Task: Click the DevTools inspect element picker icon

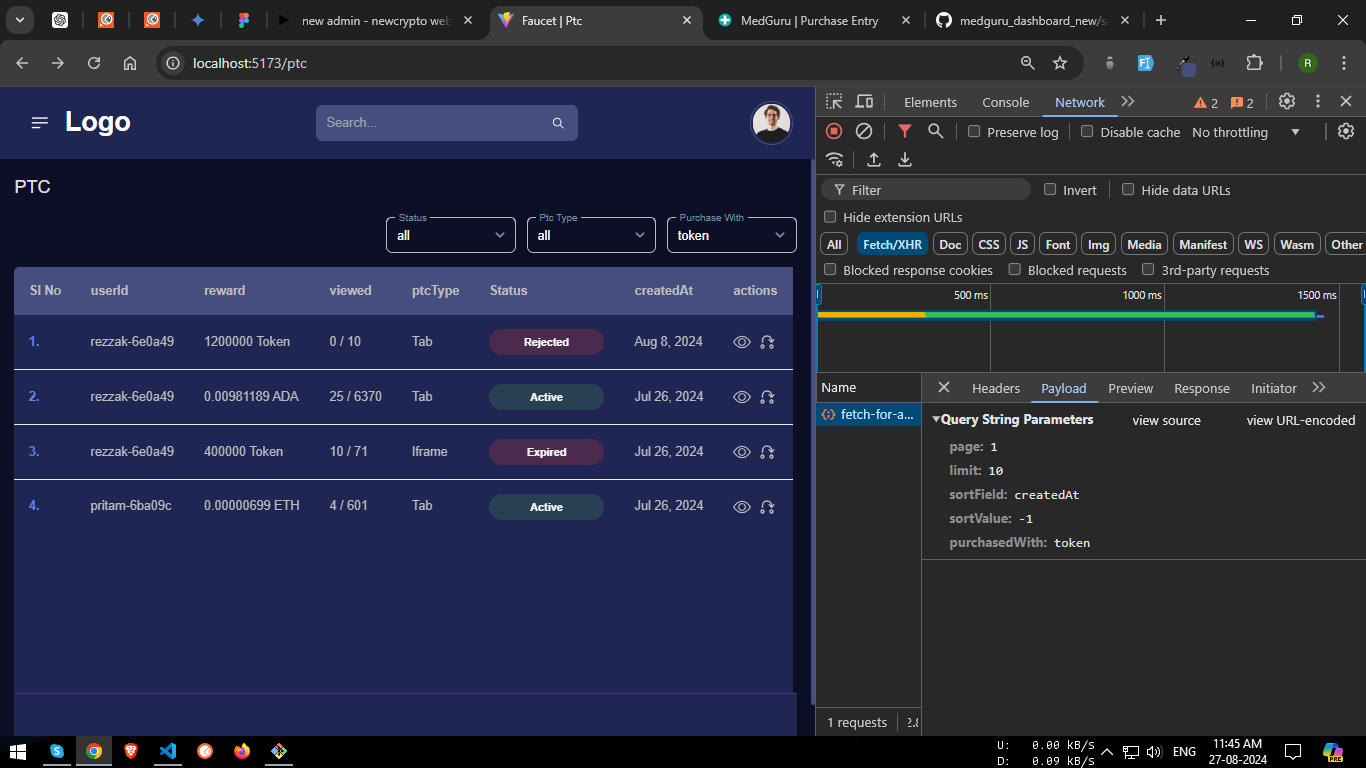Action: pyautogui.click(x=834, y=102)
